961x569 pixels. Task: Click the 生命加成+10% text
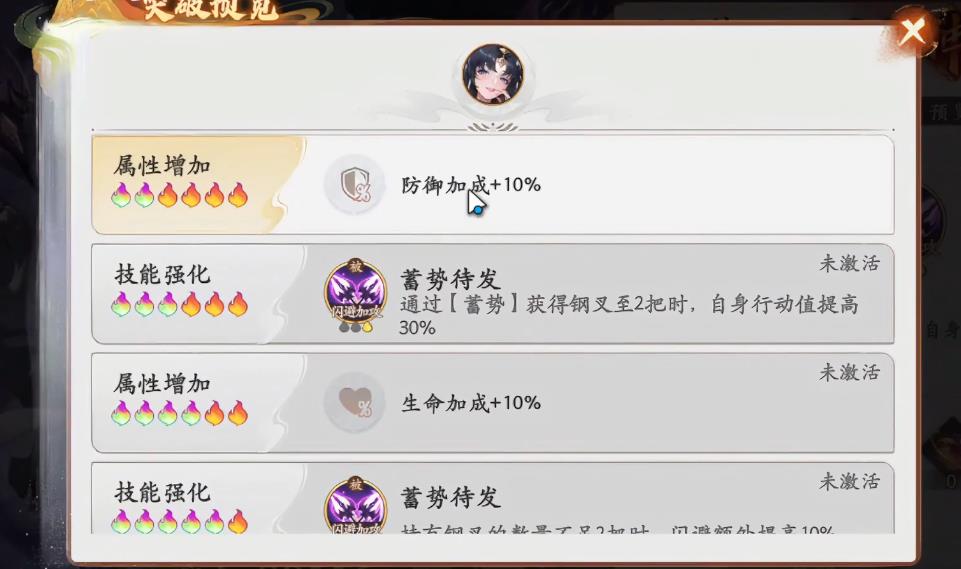click(x=471, y=403)
